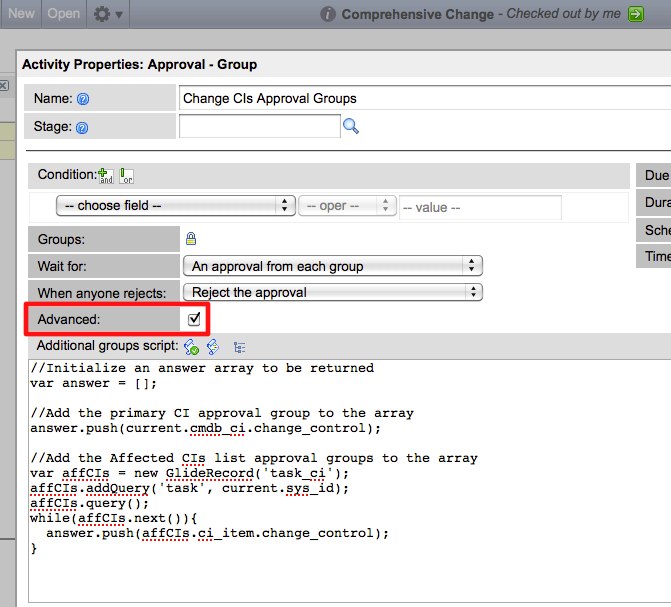Viewport: 671px width, 607px height.
Task: Uncheck the Advanced checkbox
Action: (194, 319)
